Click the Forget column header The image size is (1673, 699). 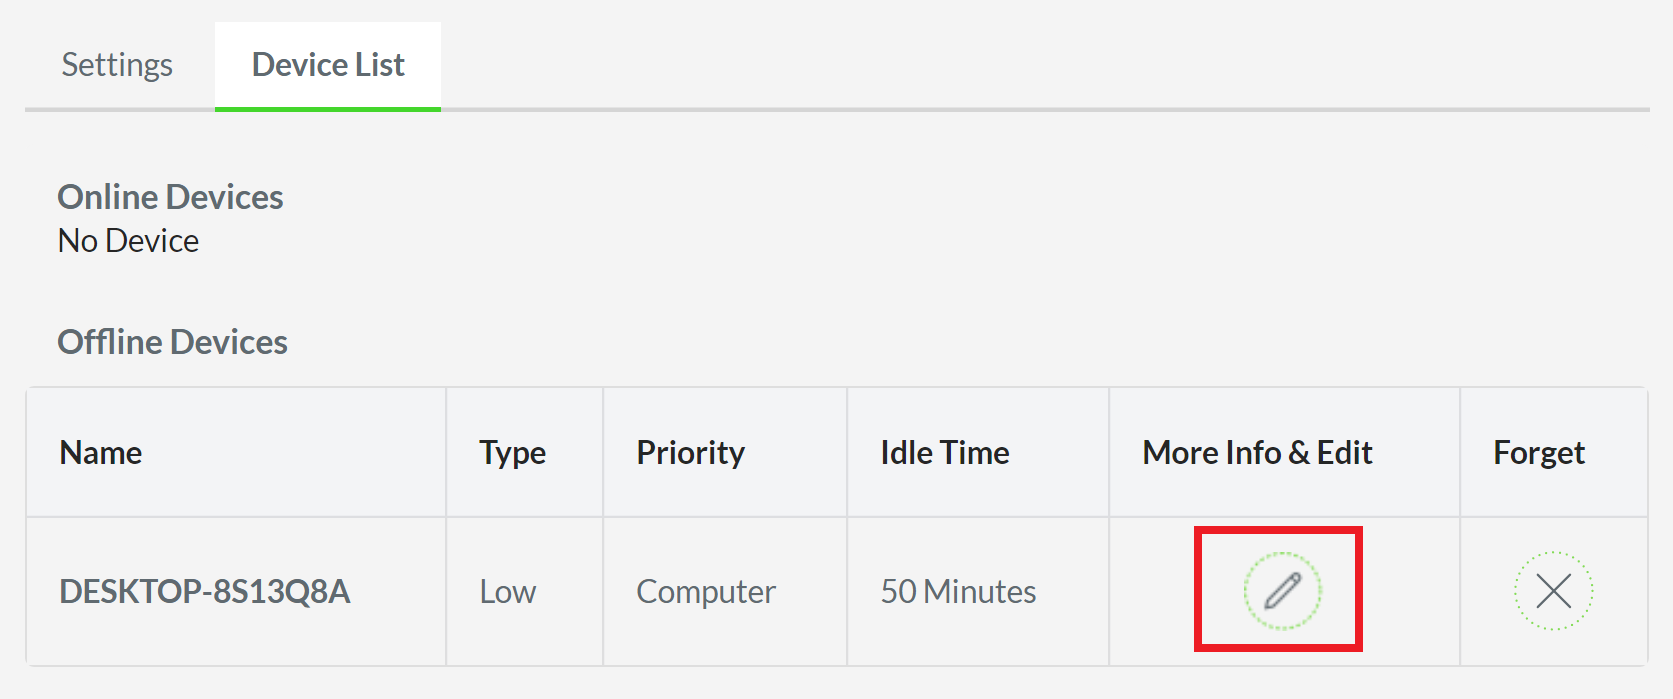coord(1539,452)
